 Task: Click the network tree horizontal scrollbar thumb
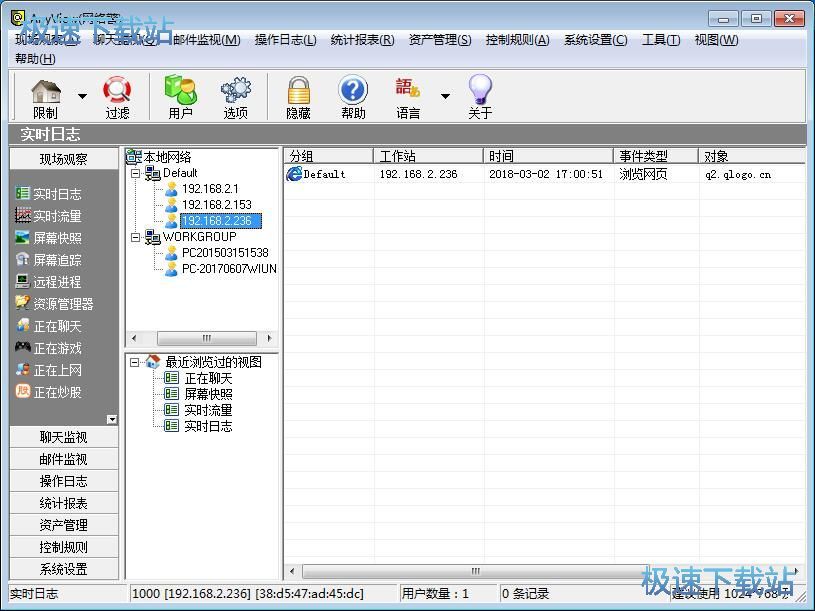[x=207, y=338]
